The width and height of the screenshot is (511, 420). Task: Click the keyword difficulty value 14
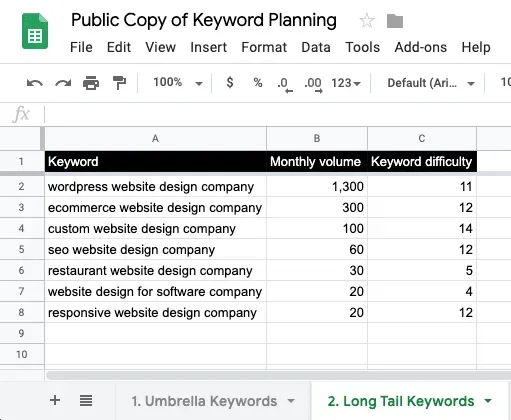(x=422, y=228)
